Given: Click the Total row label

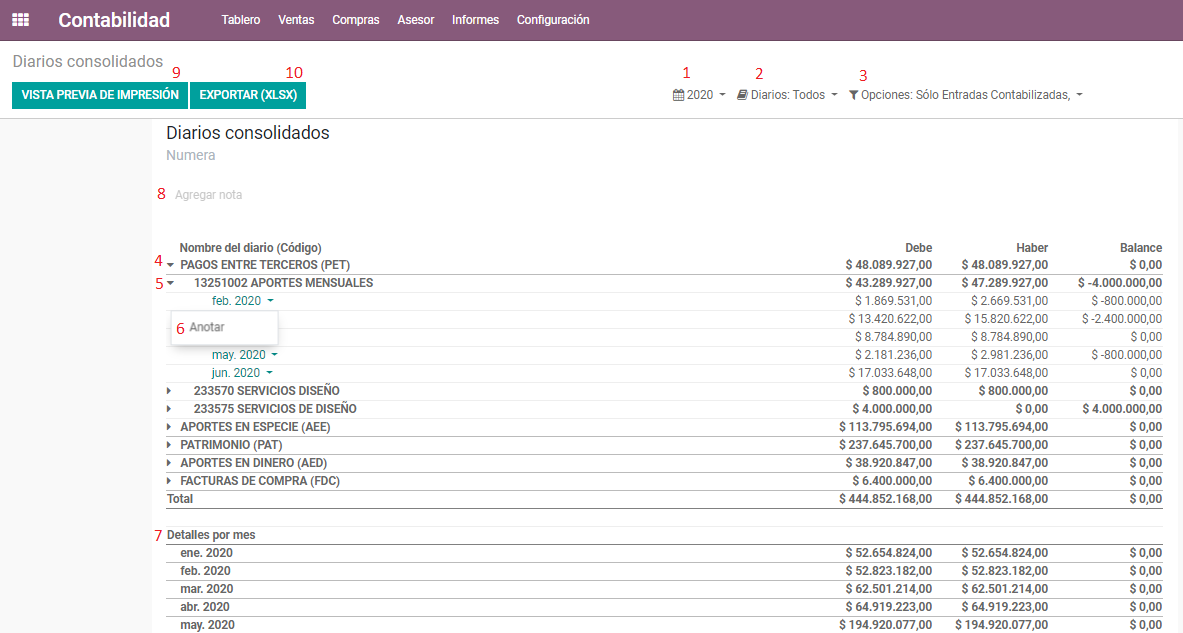Looking at the screenshot, I should [180, 499].
